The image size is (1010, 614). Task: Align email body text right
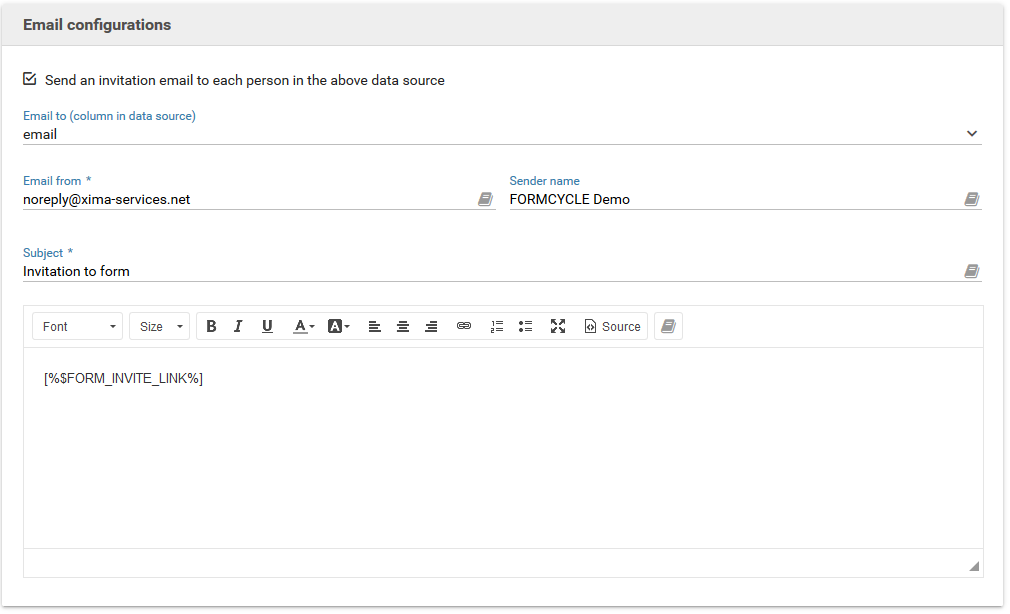(x=431, y=327)
